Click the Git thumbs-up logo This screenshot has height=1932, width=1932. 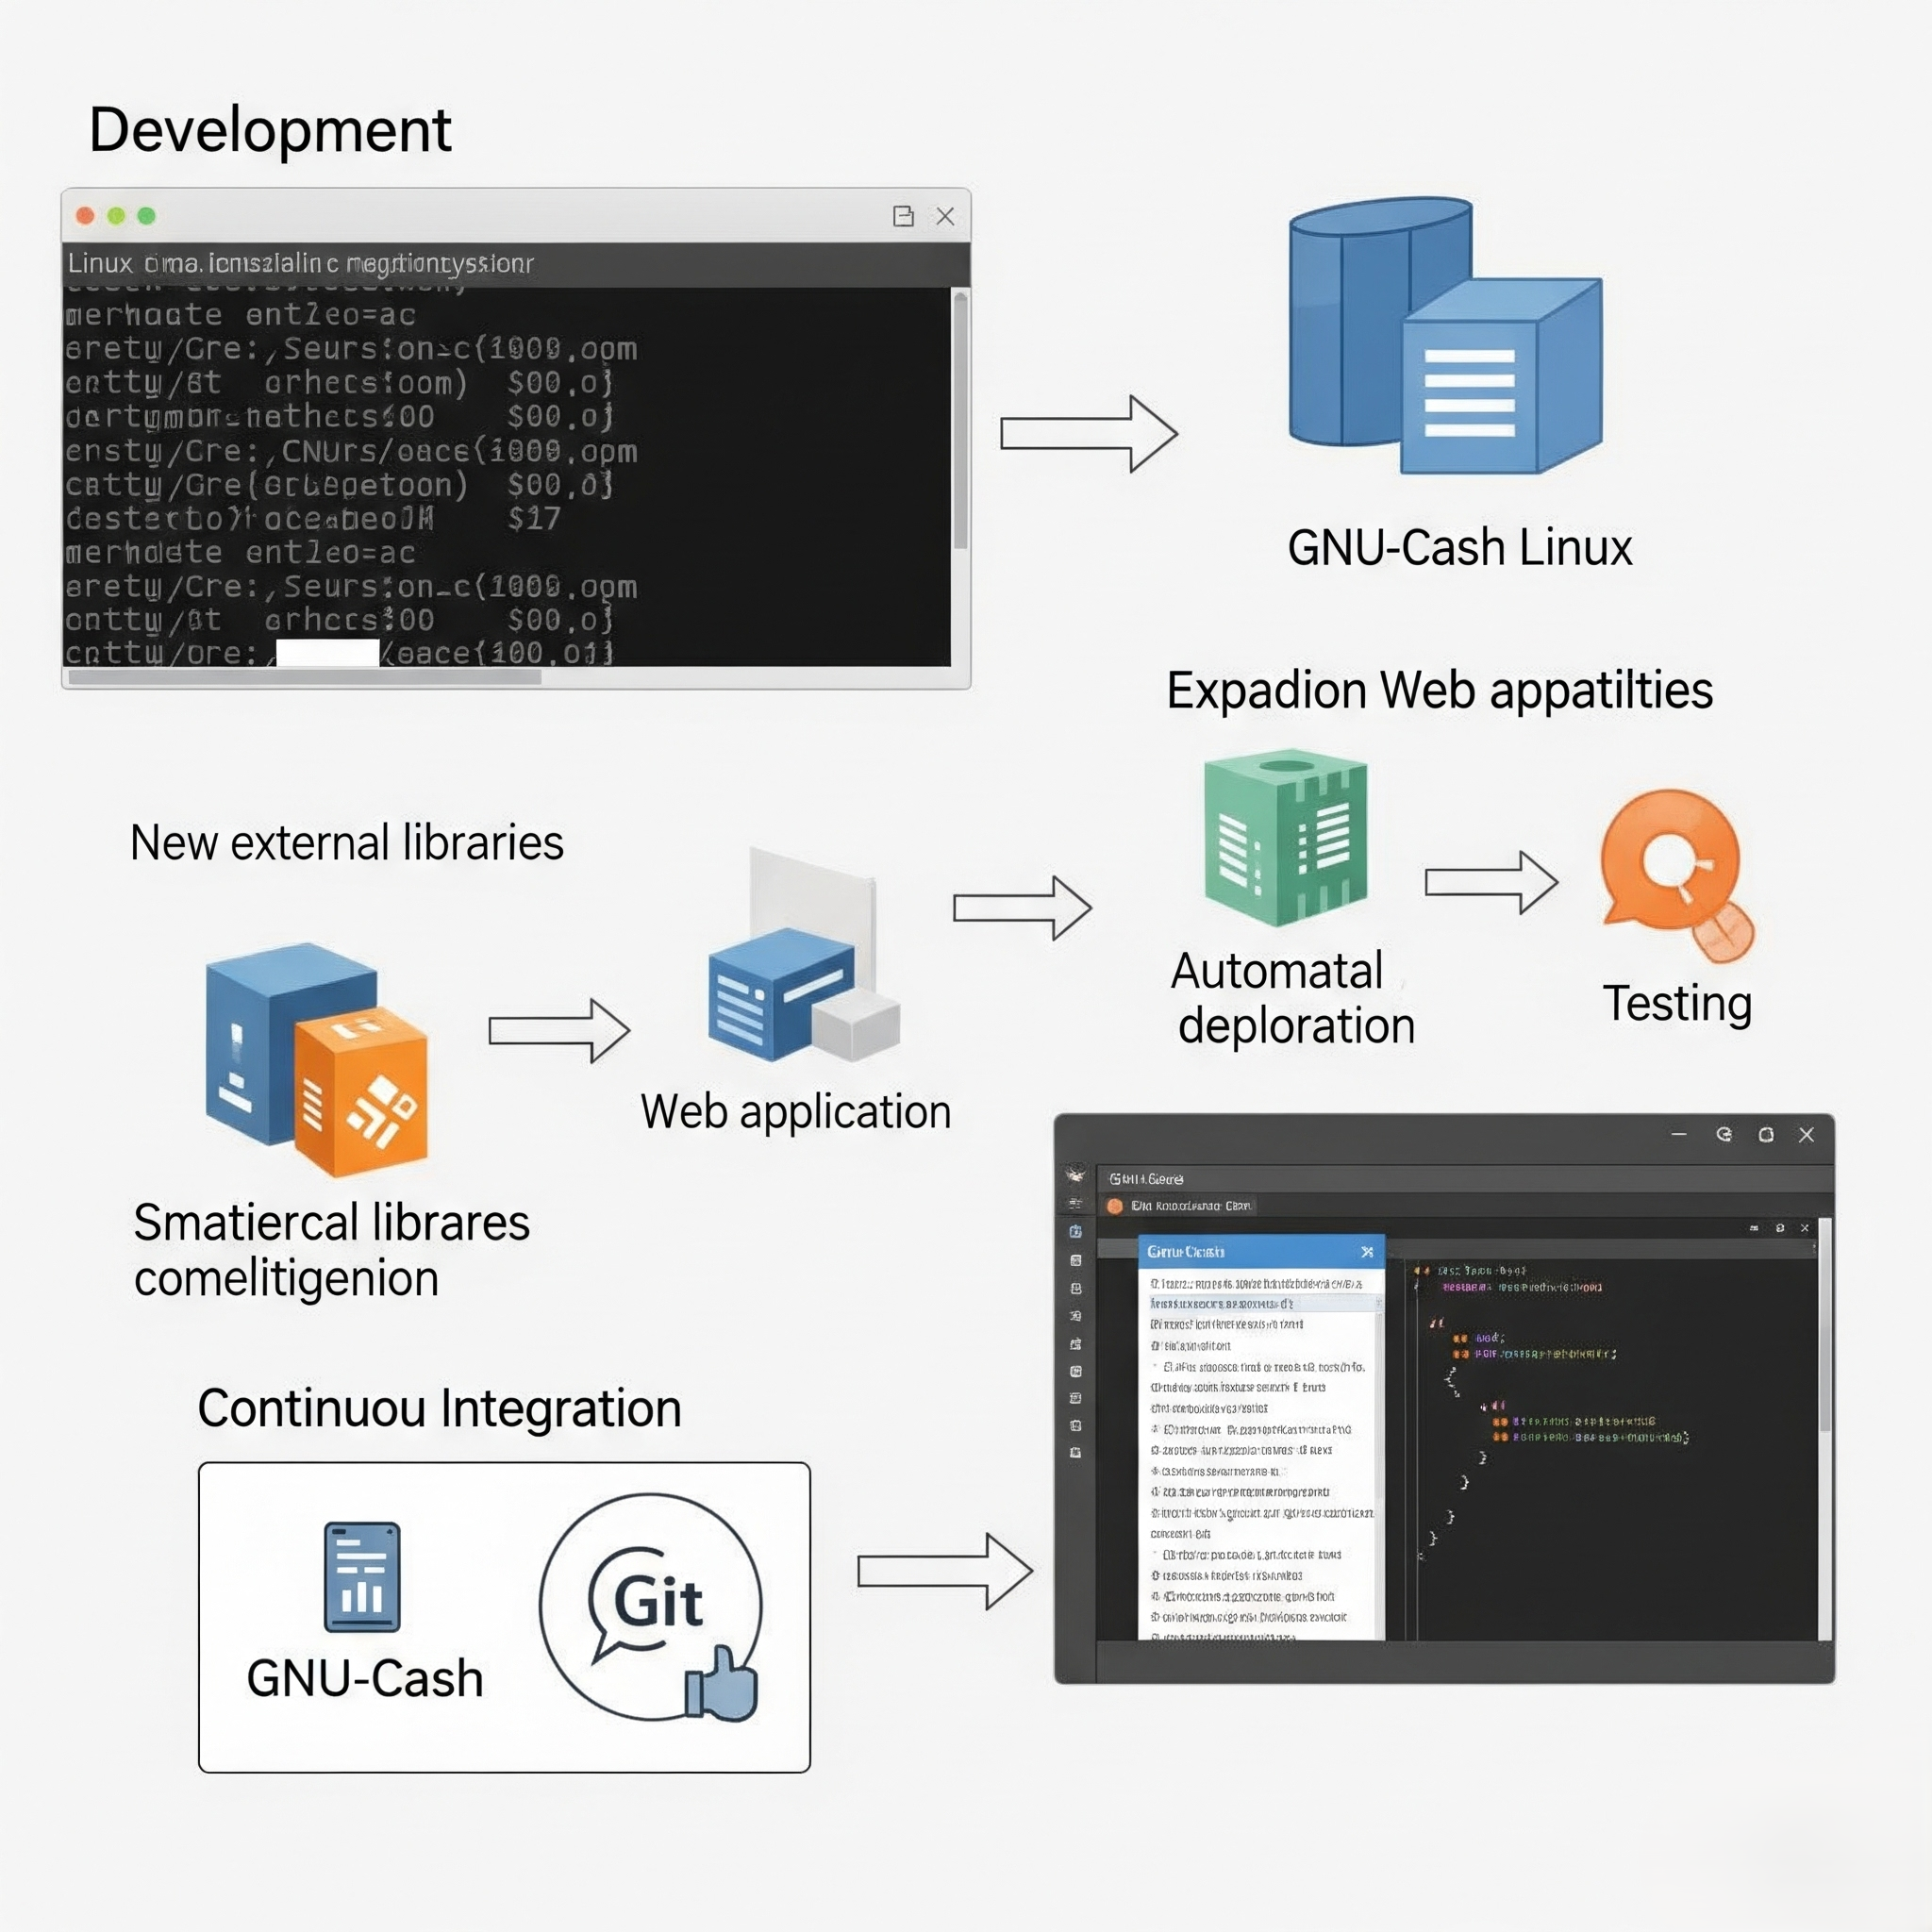pyautogui.click(x=651, y=1607)
